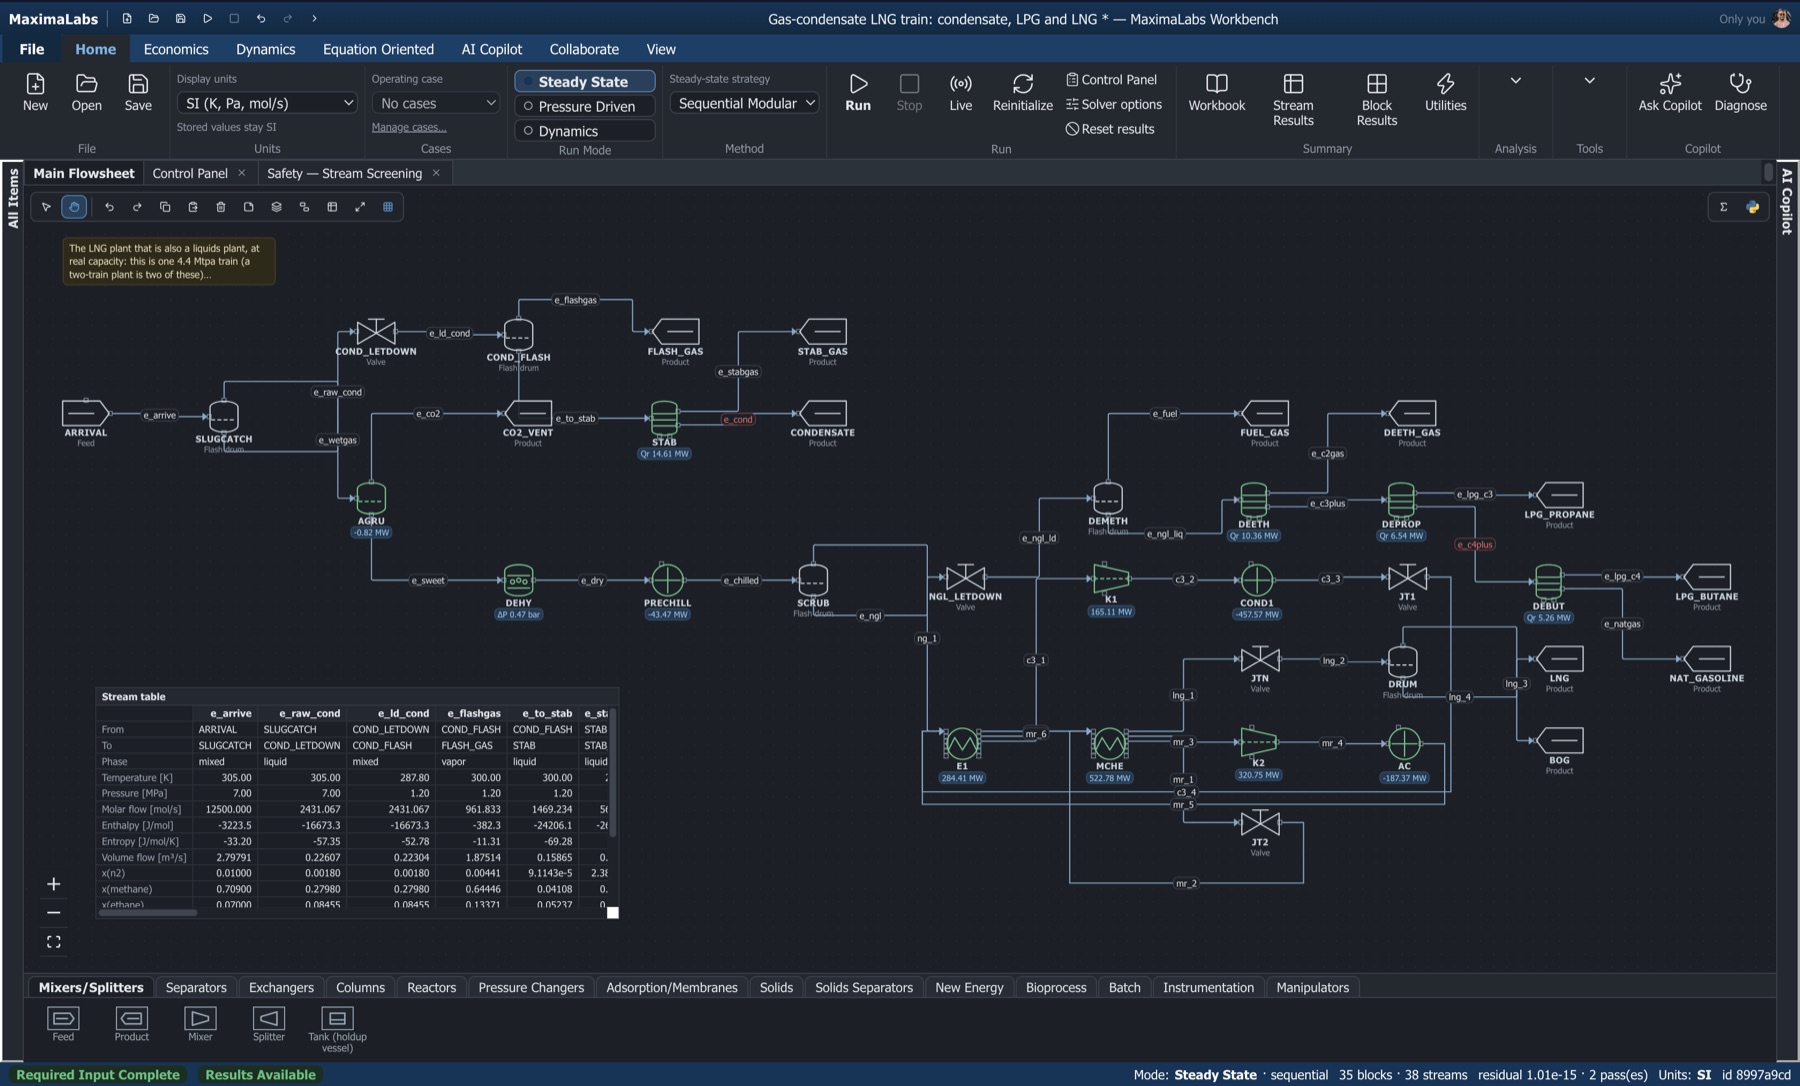The height and width of the screenshot is (1086, 1800).
Task: Click the Live mode icon
Action: (x=960, y=92)
